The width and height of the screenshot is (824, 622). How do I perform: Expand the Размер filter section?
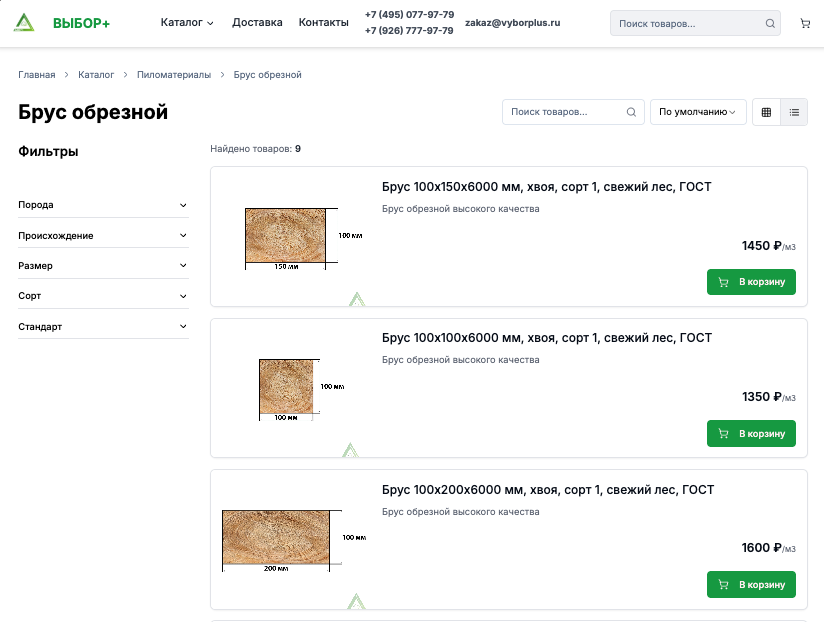103,266
